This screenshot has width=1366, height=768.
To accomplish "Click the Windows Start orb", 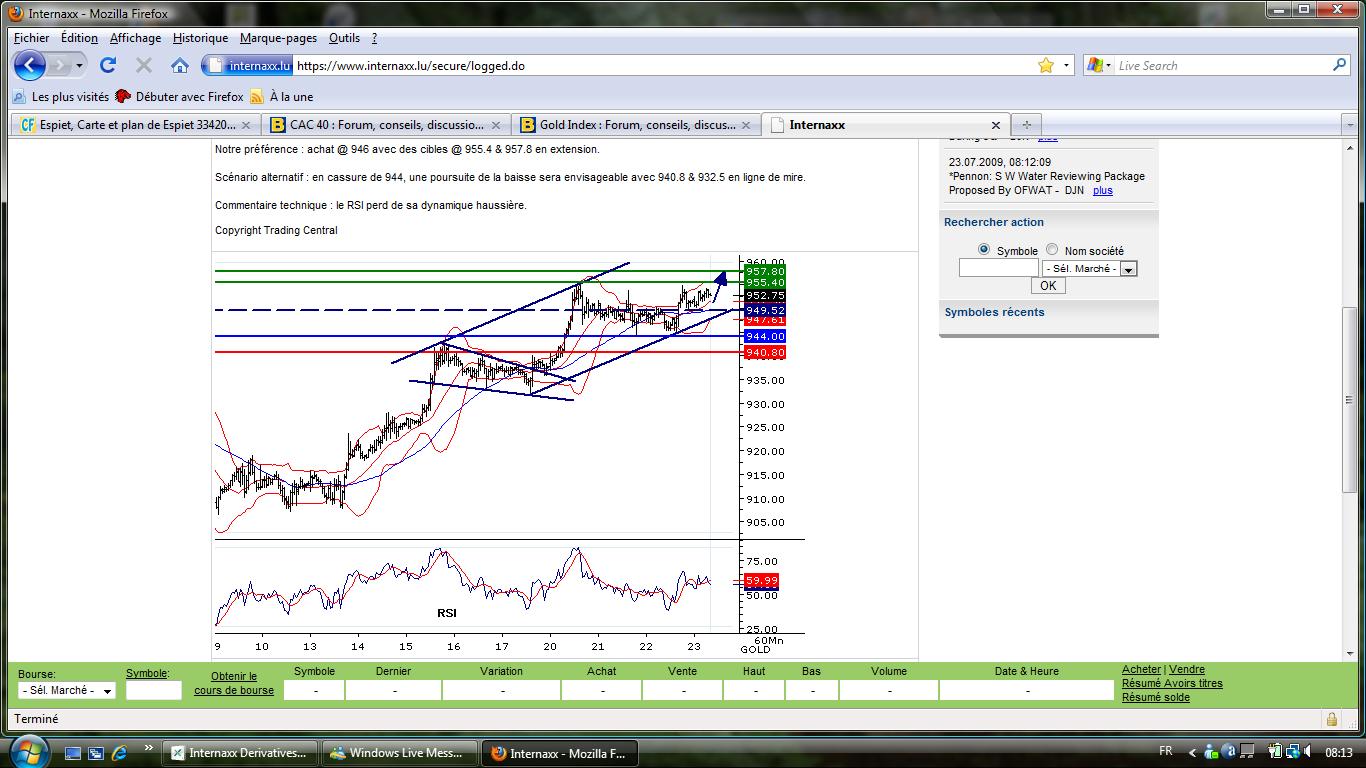I will tap(27, 751).
